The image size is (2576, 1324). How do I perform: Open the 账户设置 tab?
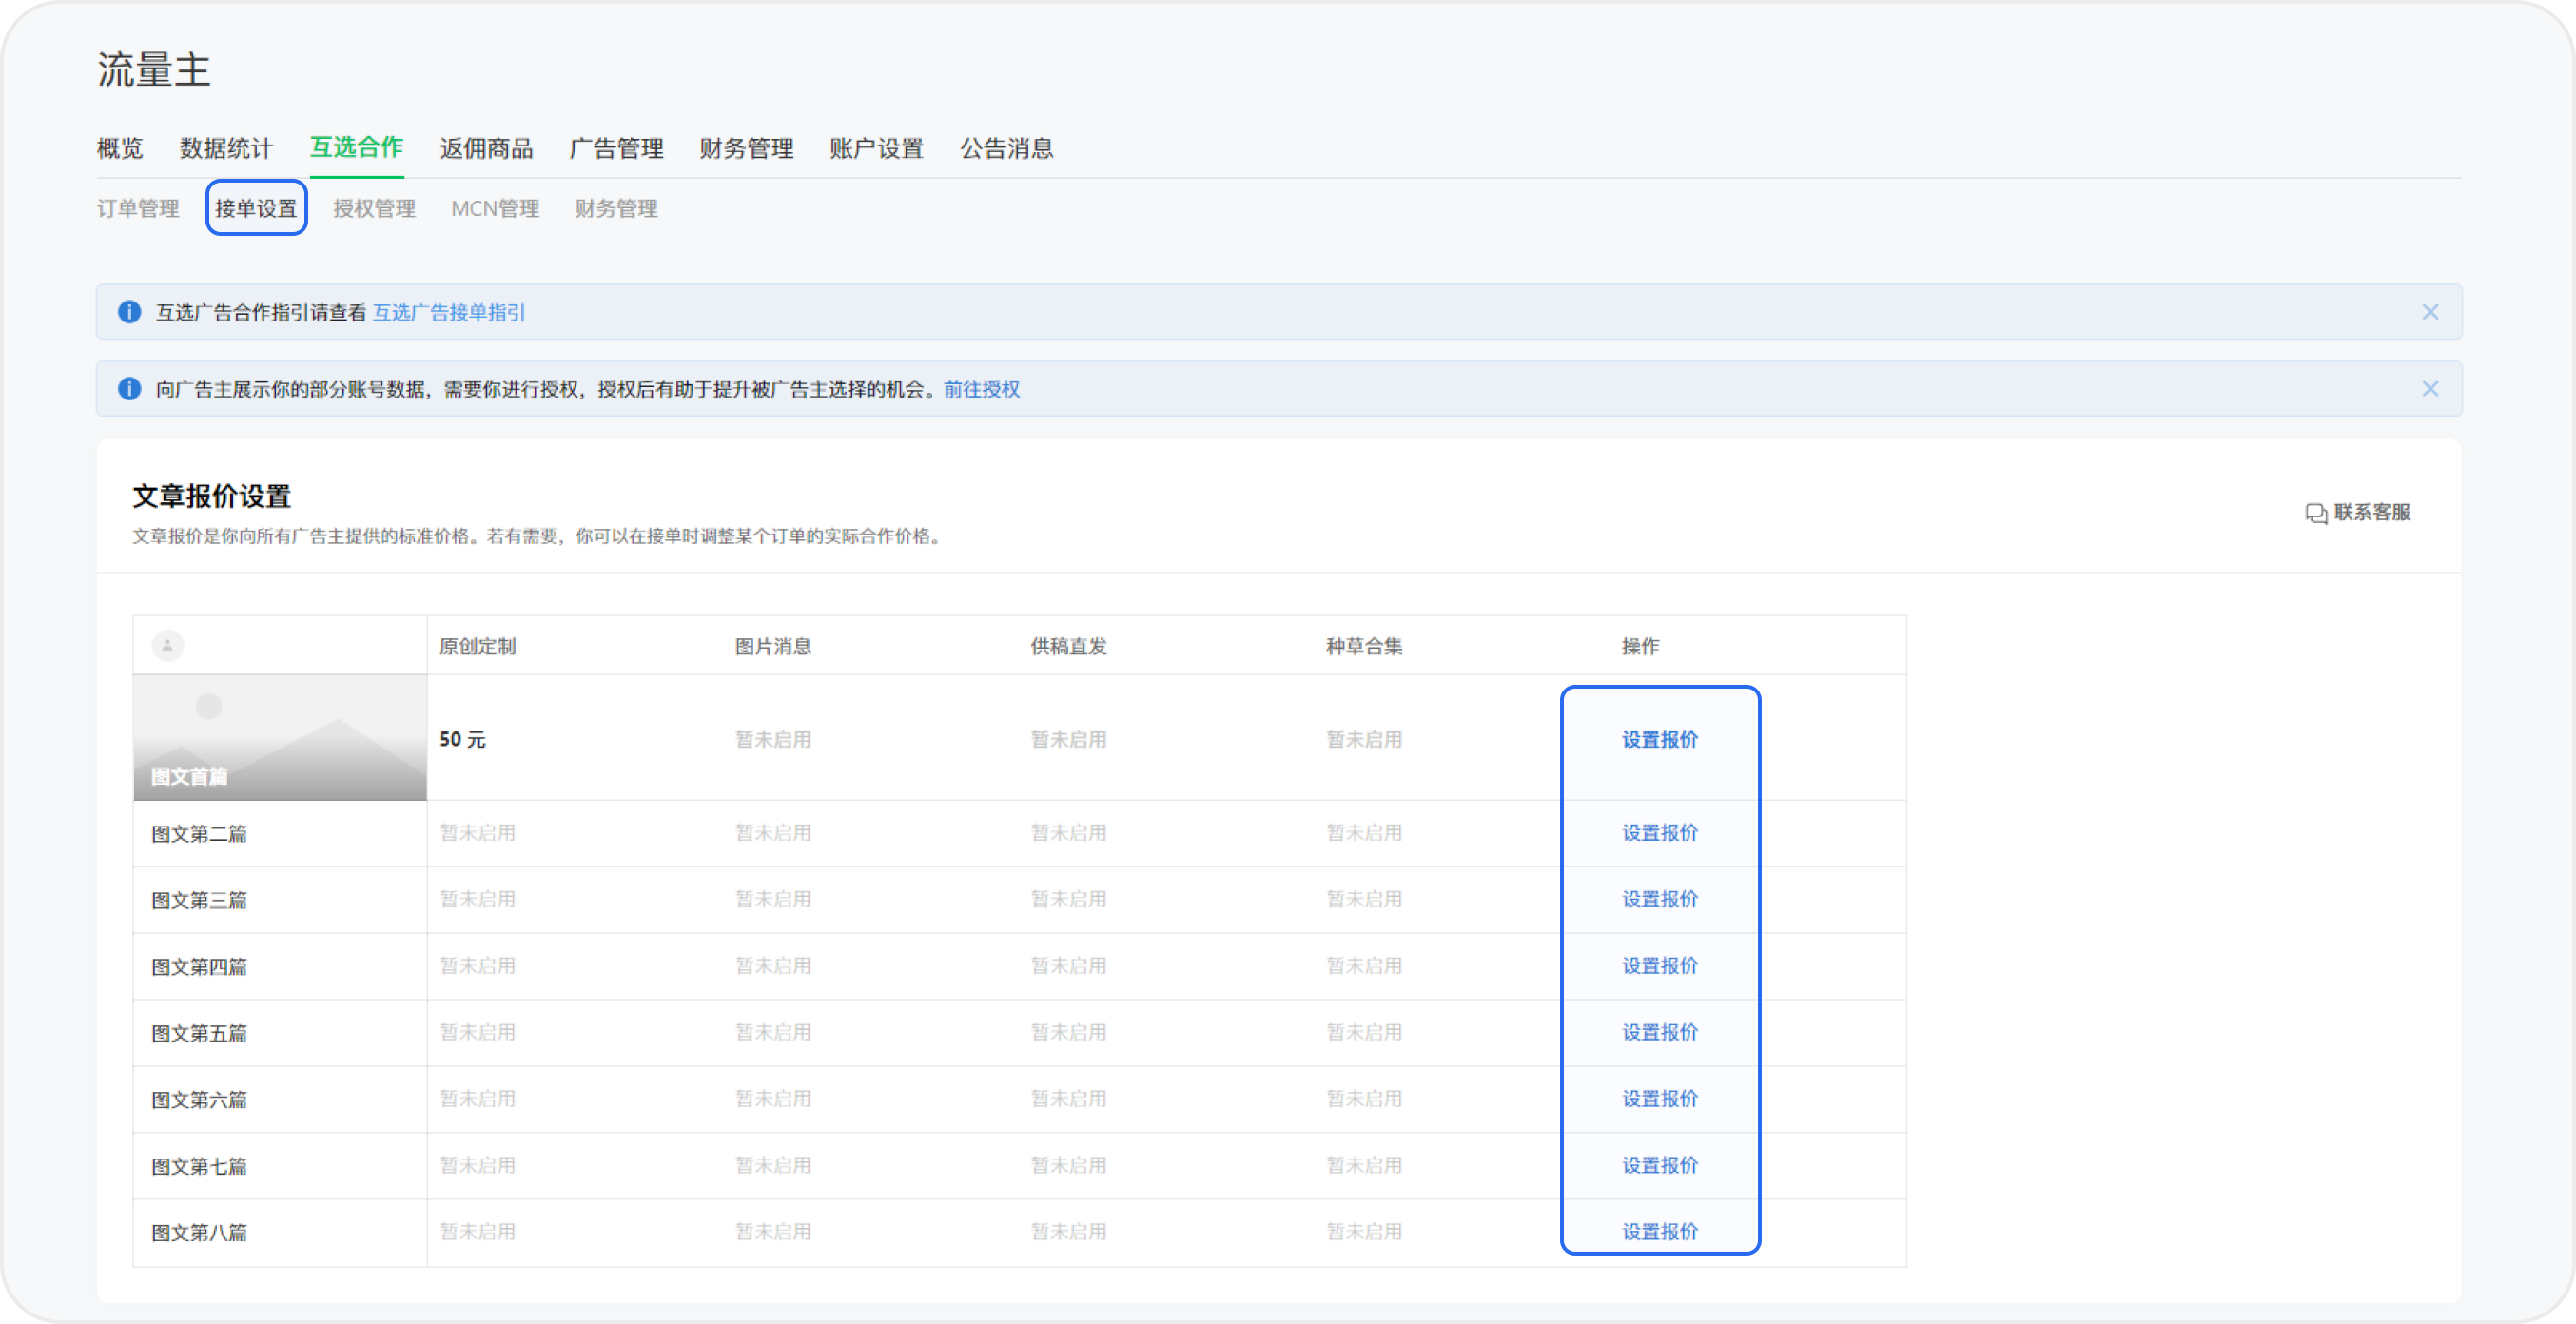[876, 149]
